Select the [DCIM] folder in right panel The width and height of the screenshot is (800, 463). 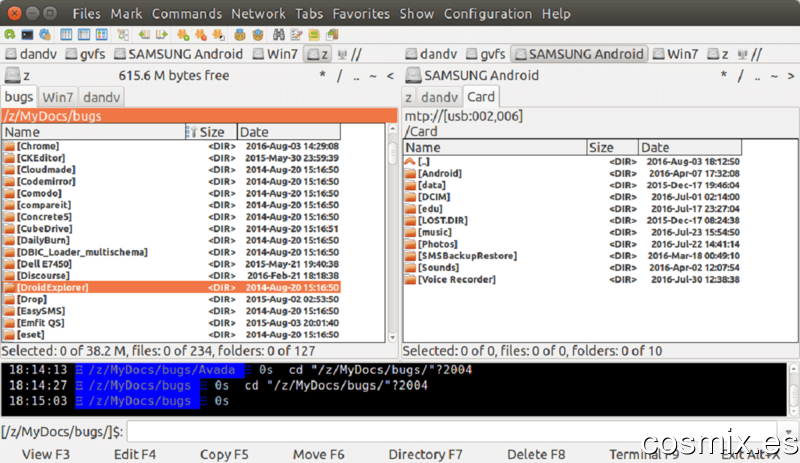pyautogui.click(x=572, y=197)
